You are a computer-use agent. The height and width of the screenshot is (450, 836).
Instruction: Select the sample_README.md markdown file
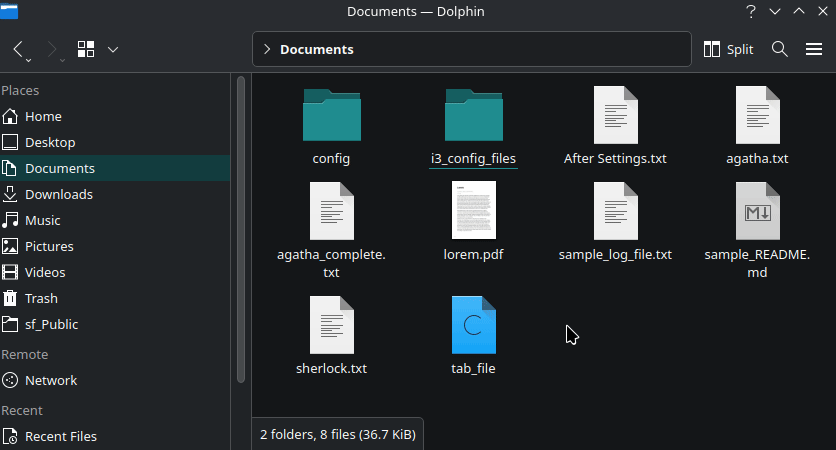click(x=757, y=211)
